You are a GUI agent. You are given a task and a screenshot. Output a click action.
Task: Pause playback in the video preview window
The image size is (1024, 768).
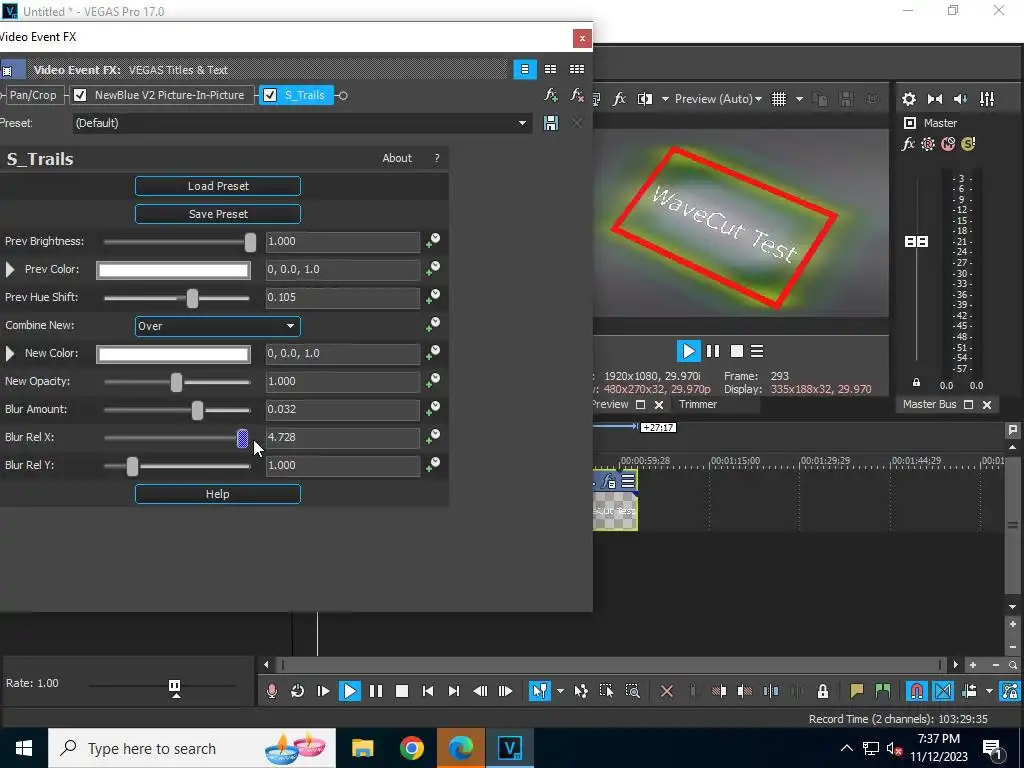712,351
